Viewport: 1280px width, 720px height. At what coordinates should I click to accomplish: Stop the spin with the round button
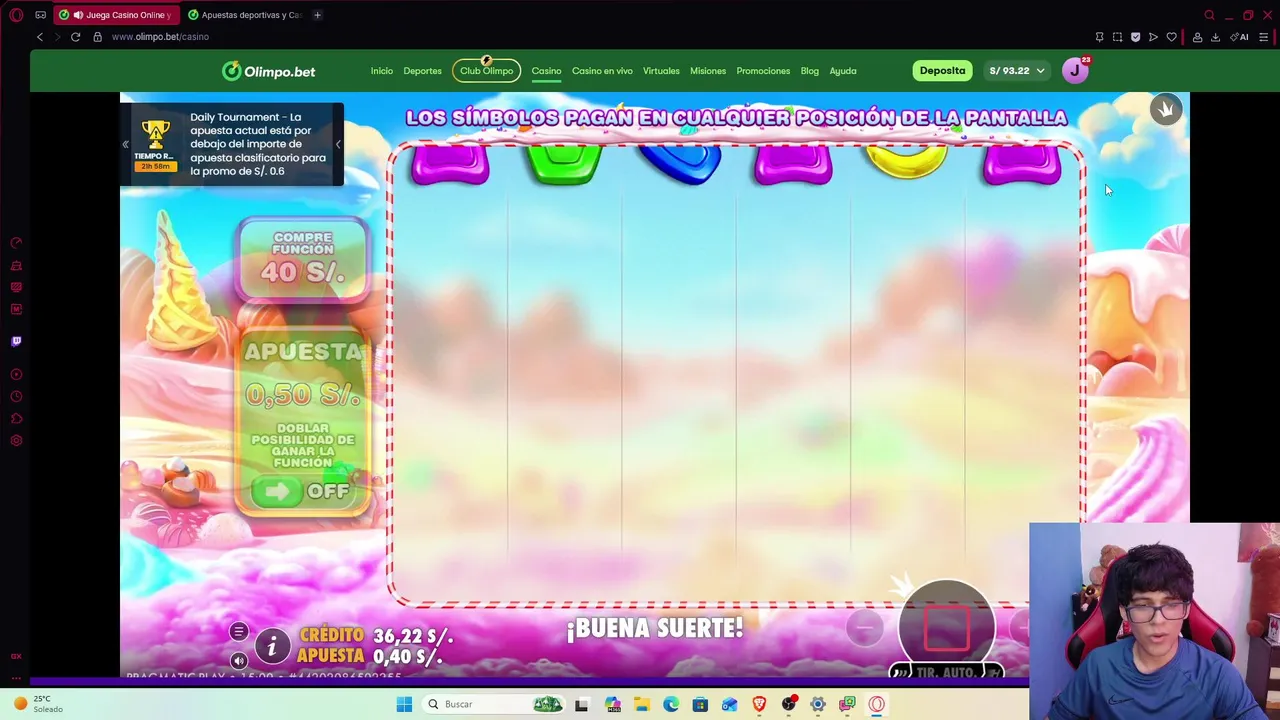(x=946, y=626)
